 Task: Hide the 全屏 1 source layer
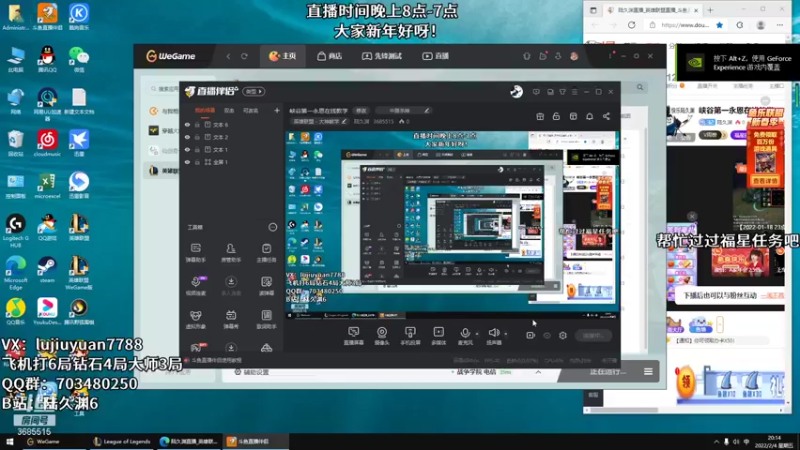click(x=187, y=162)
